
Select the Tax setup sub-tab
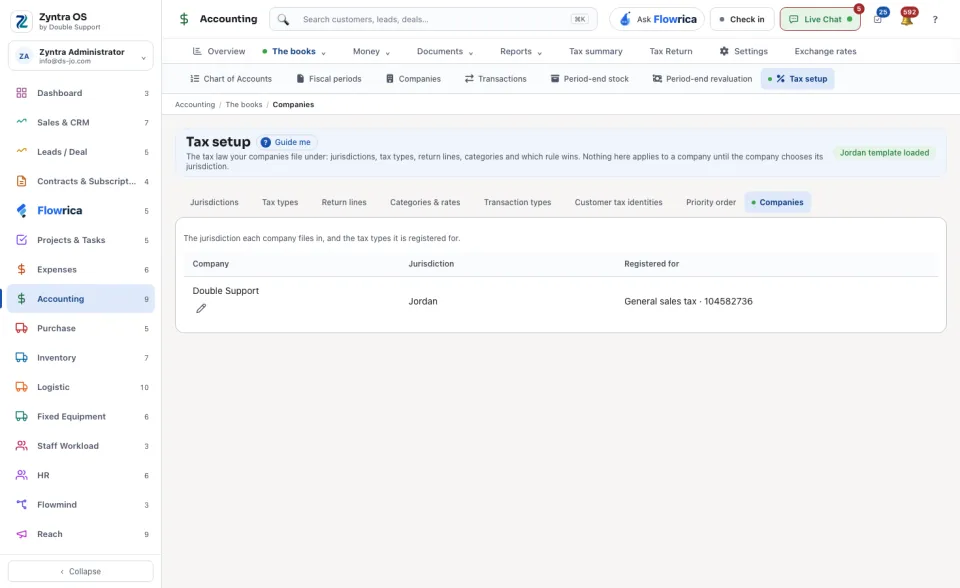pyautogui.click(x=798, y=79)
